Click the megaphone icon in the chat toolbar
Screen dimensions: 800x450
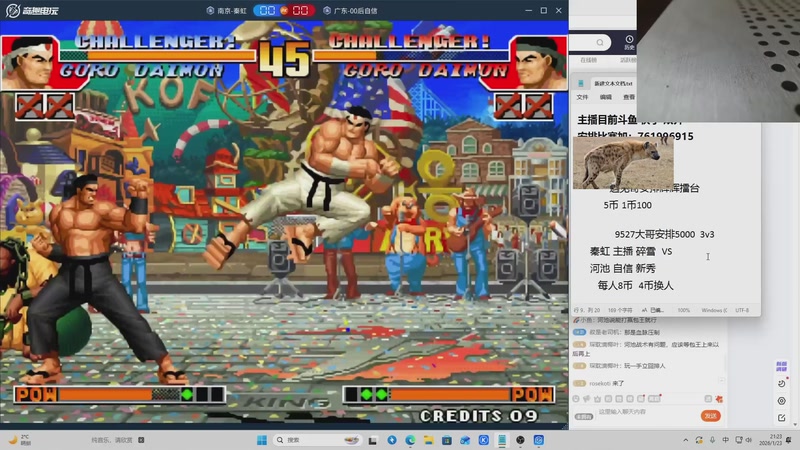point(587,399)
